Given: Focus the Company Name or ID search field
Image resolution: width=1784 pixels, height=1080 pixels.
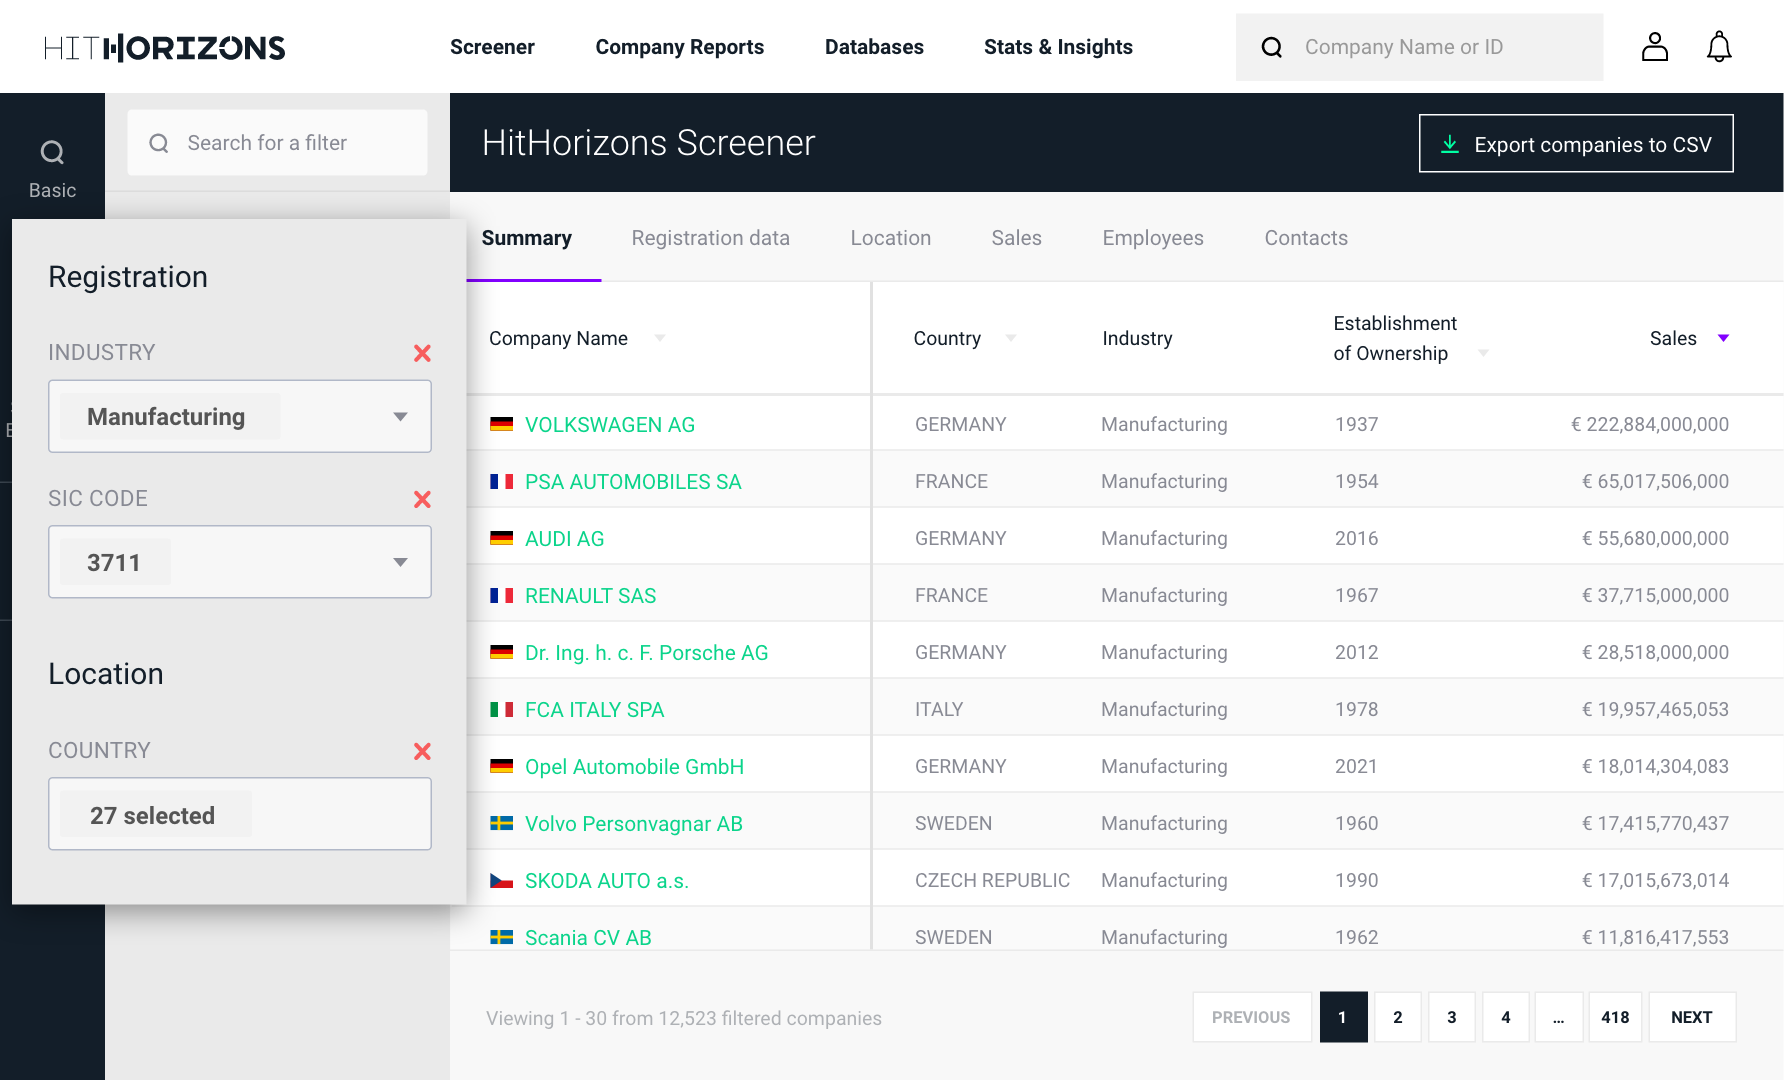Looking at the screenshot, I should 1420,47.
